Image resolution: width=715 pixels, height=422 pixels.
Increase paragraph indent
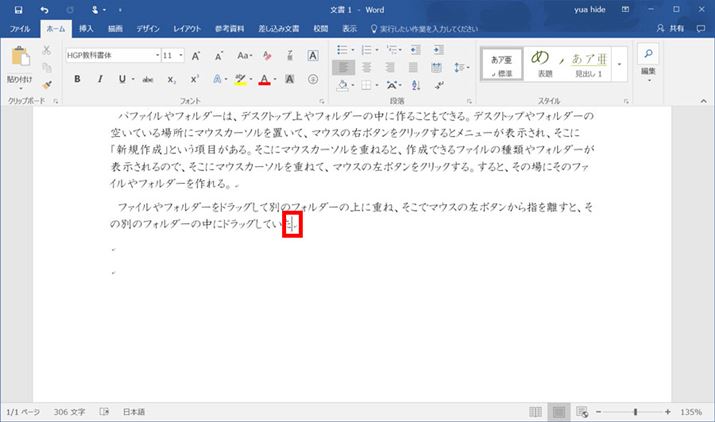click(x=438, y=50)
